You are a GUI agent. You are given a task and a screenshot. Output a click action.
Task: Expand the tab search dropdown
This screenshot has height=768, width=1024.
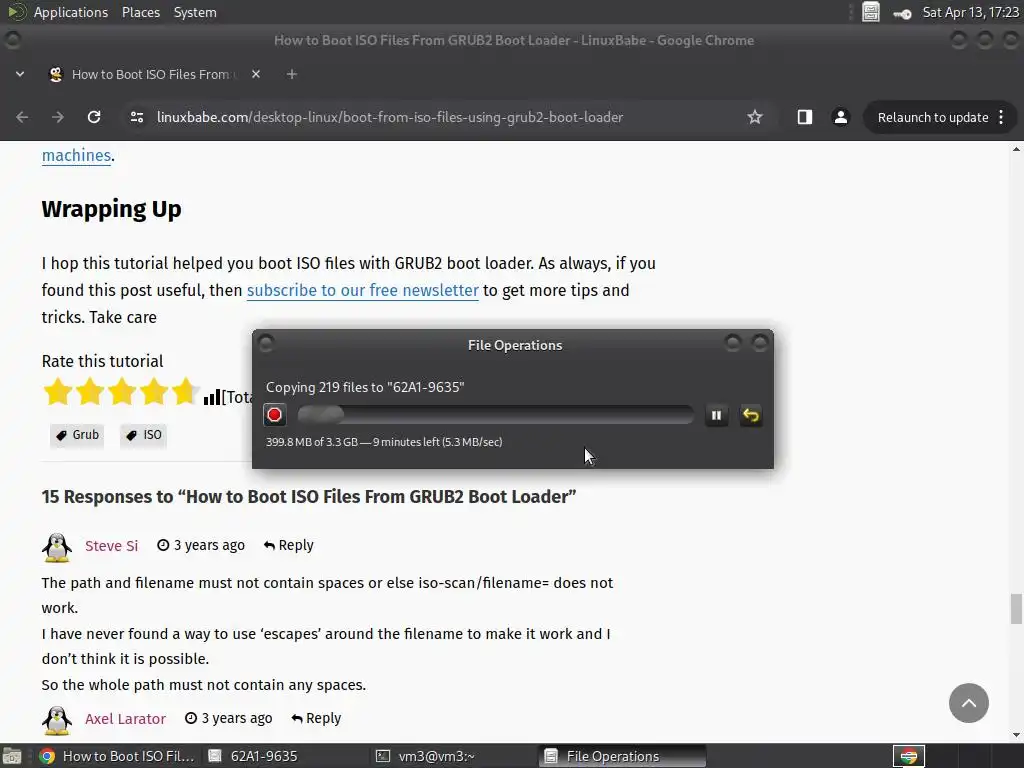20,74
